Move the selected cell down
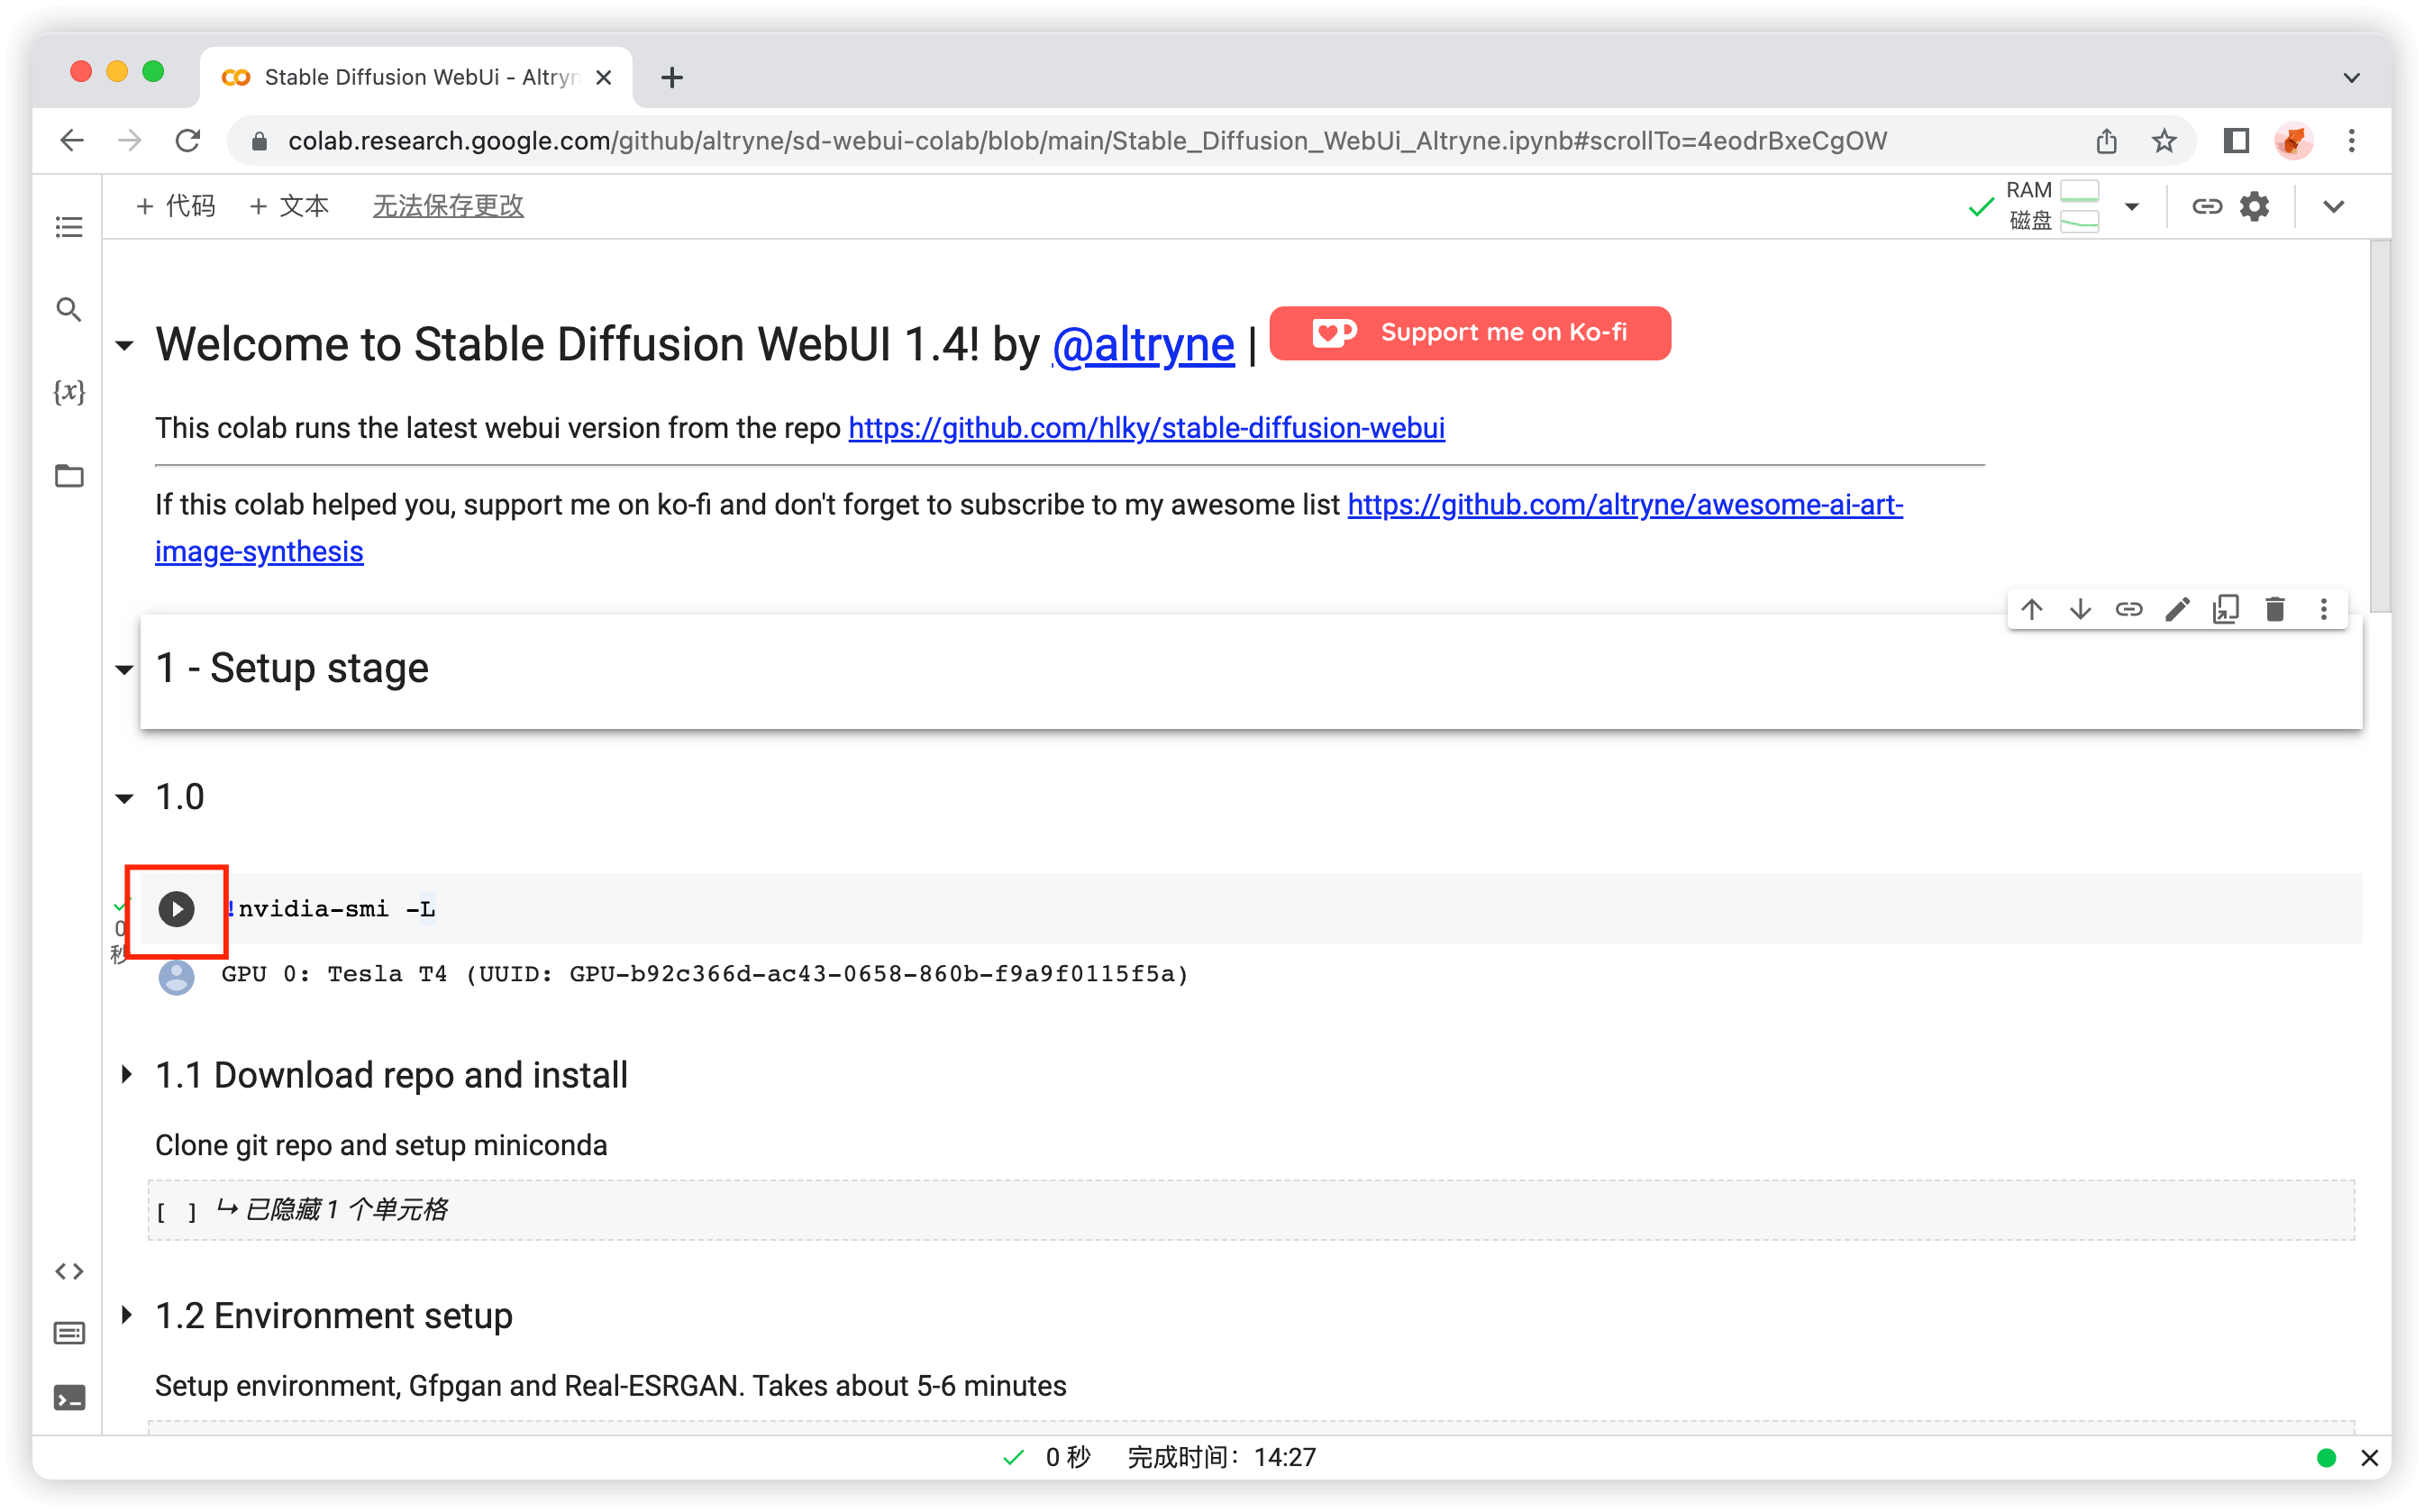The image size is (2424, 1512). [2080, 609]
